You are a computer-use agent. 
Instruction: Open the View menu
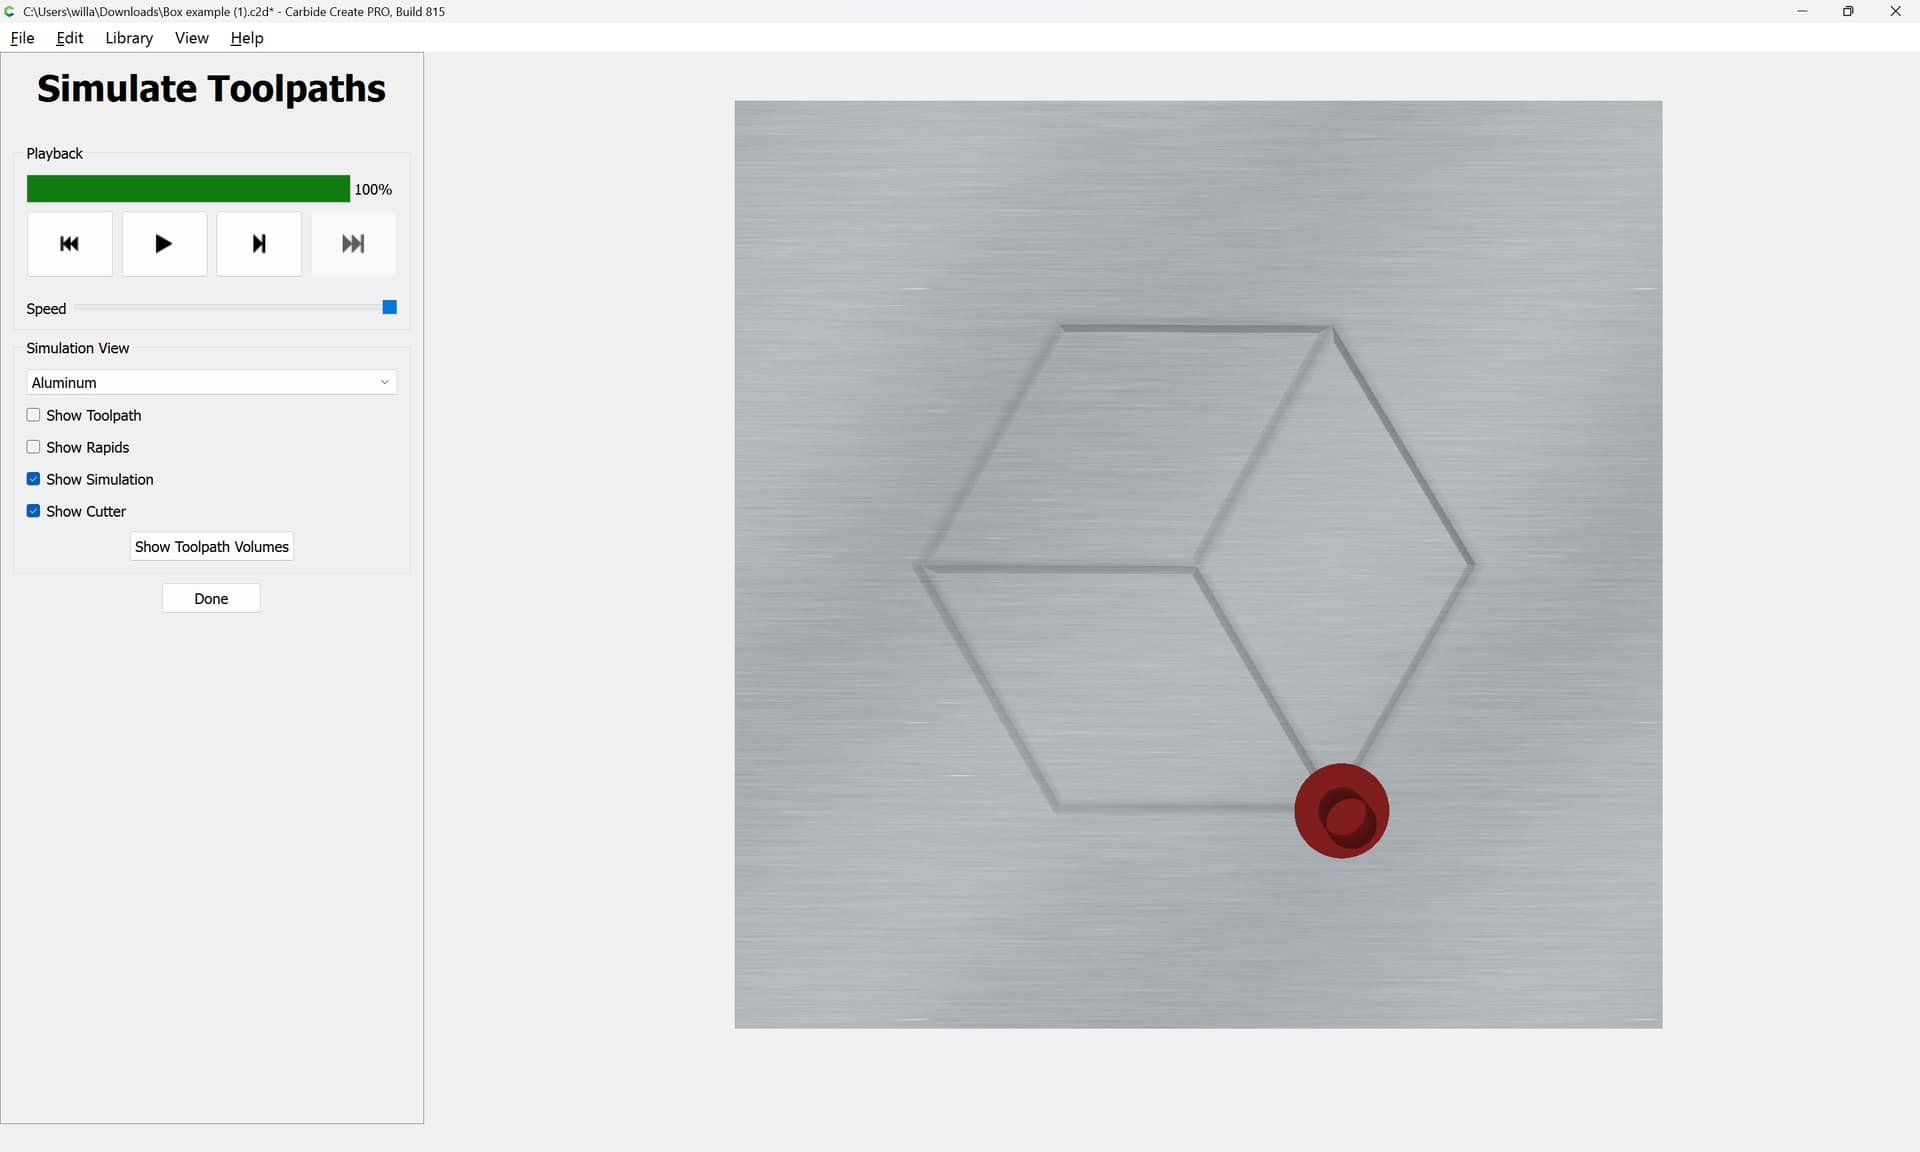pos(191,38)
